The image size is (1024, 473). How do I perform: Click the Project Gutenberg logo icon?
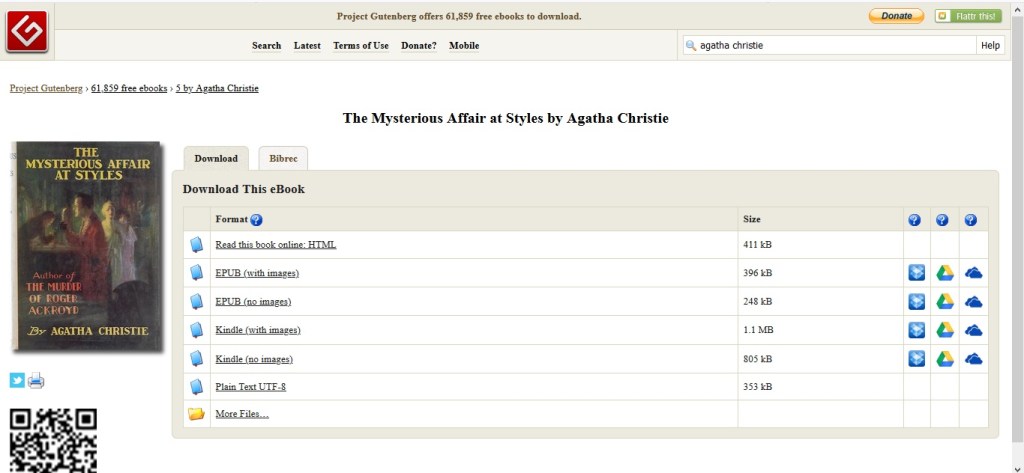tap(27, 30)
